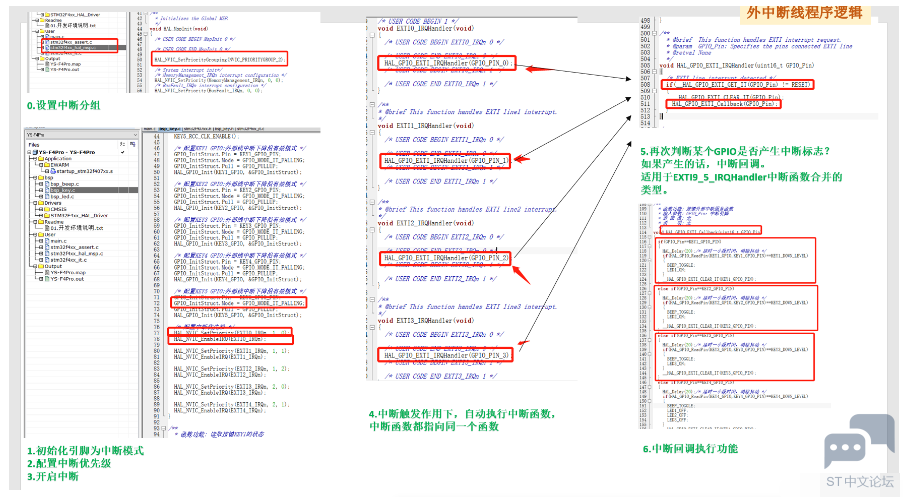Collapse the Output folder in lower workspace tree
This screenshot has width=903, height=497.
point(35,266)
